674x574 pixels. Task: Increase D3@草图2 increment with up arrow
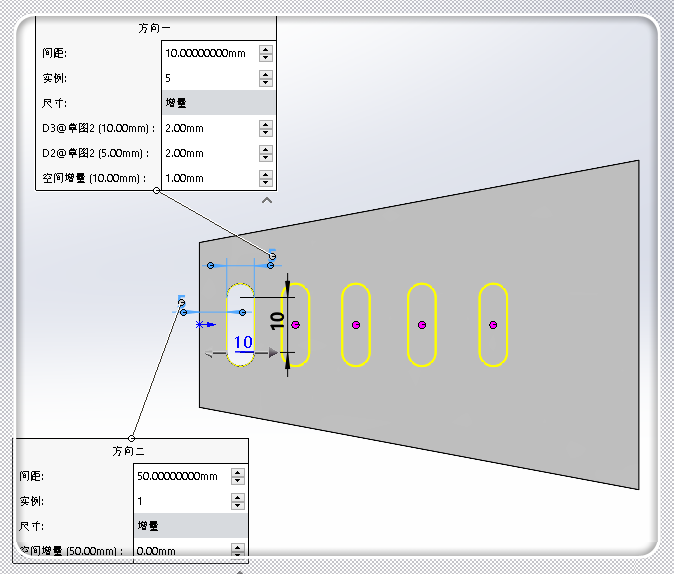266,124
